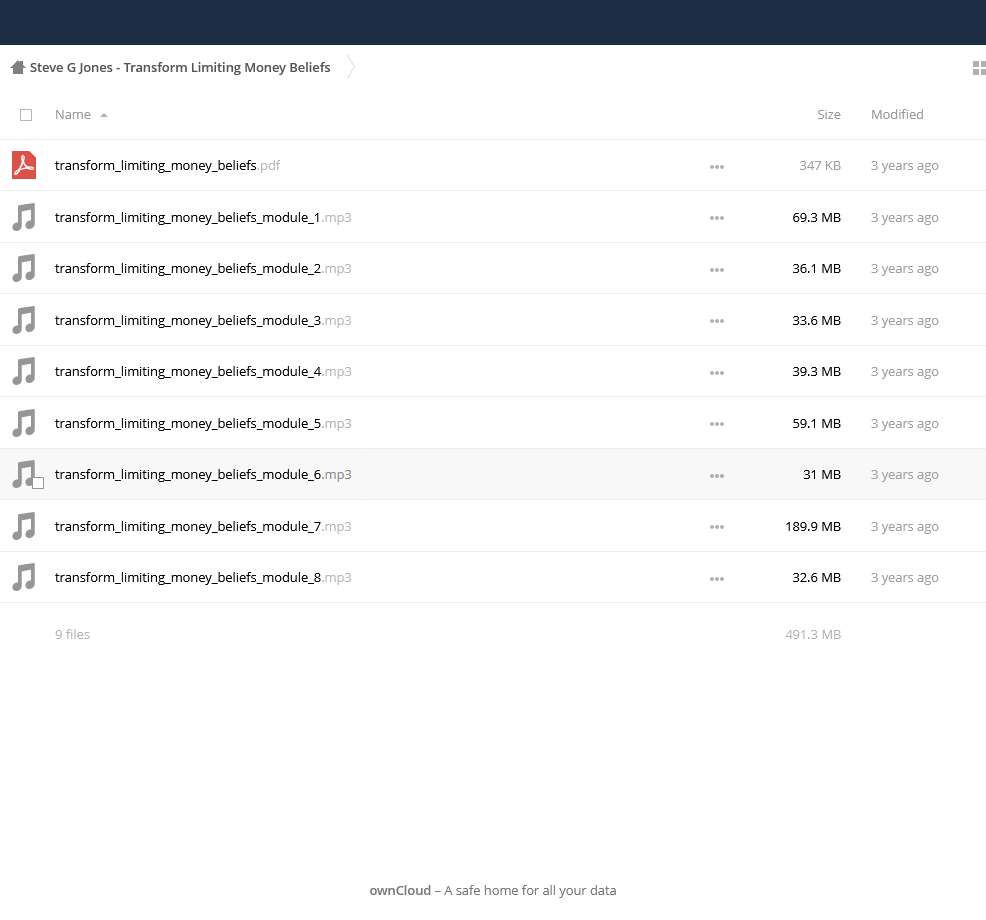Open transform_limiting_money_beliefs_module_6.mp3
The image size is (986, 920).
click(x=203, y=475)
